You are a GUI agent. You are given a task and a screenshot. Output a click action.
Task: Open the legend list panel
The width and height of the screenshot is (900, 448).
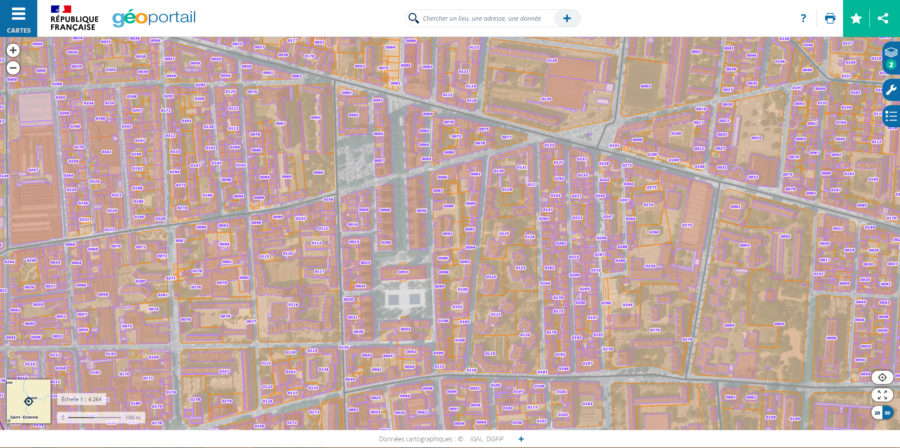click(x=891, y=116)
